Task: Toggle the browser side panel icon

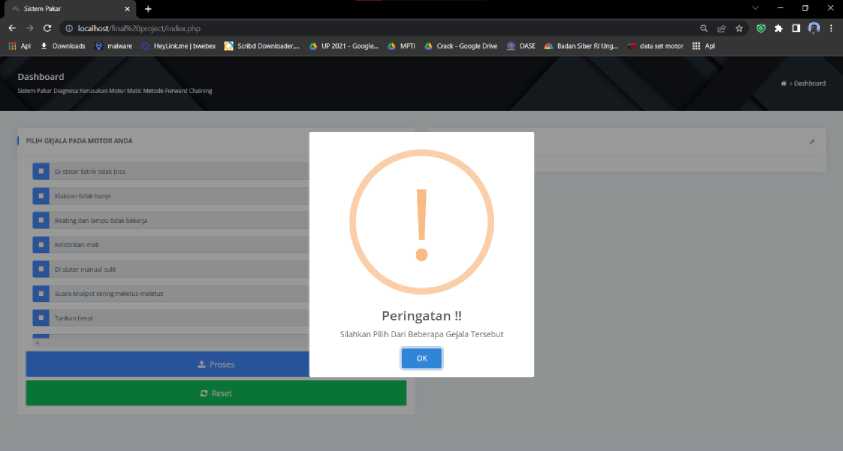Action: [796, 28]
